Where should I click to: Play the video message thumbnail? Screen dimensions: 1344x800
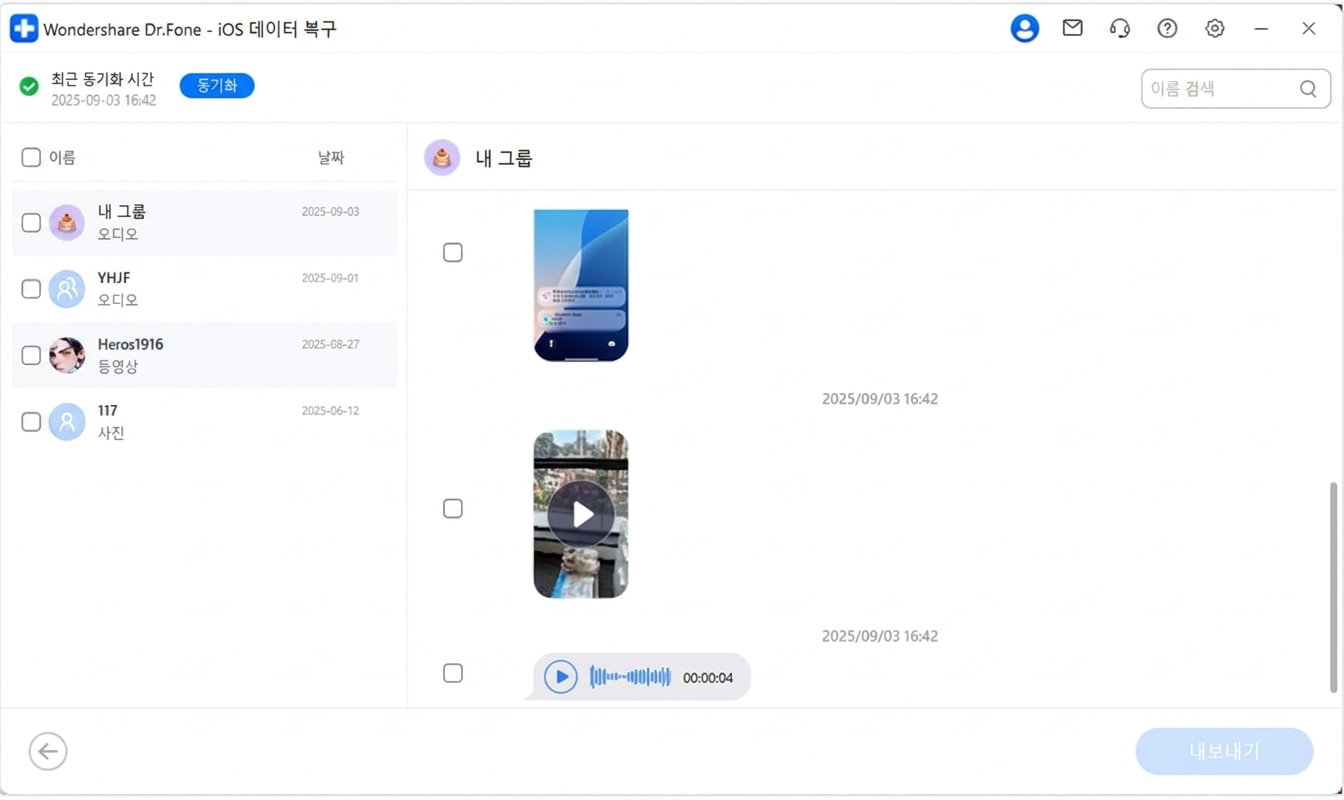click(x=581, y=514)
